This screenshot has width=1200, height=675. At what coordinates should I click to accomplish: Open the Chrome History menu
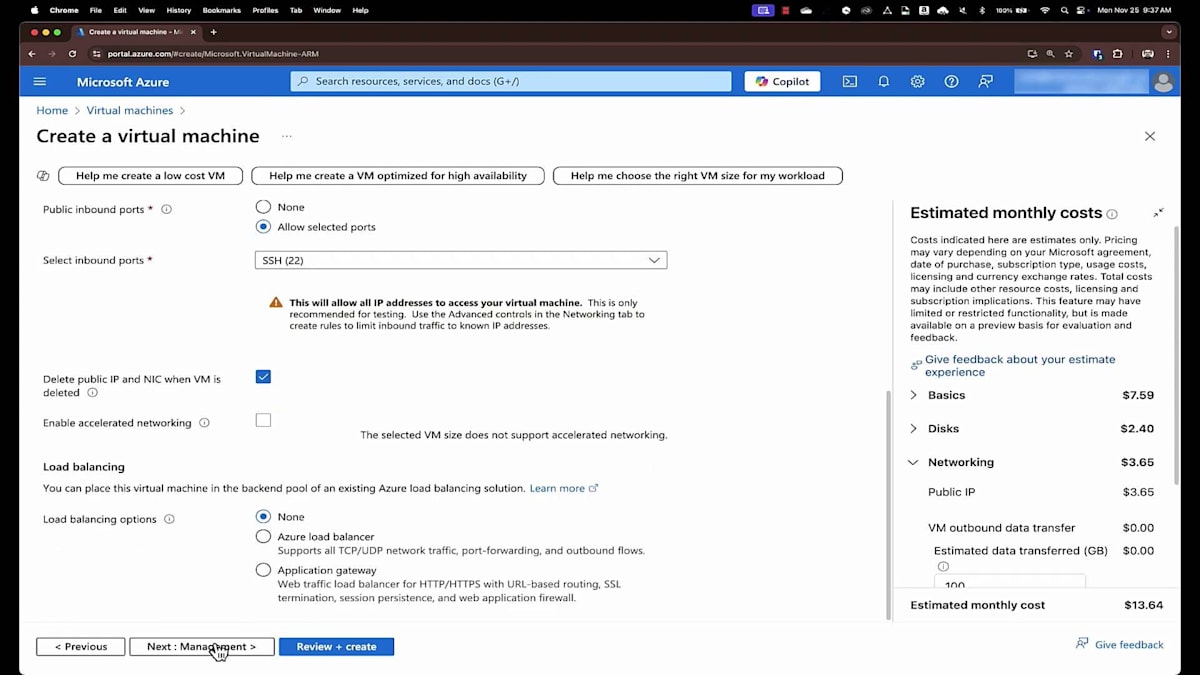pyautogui.click(x=179, y=10)
